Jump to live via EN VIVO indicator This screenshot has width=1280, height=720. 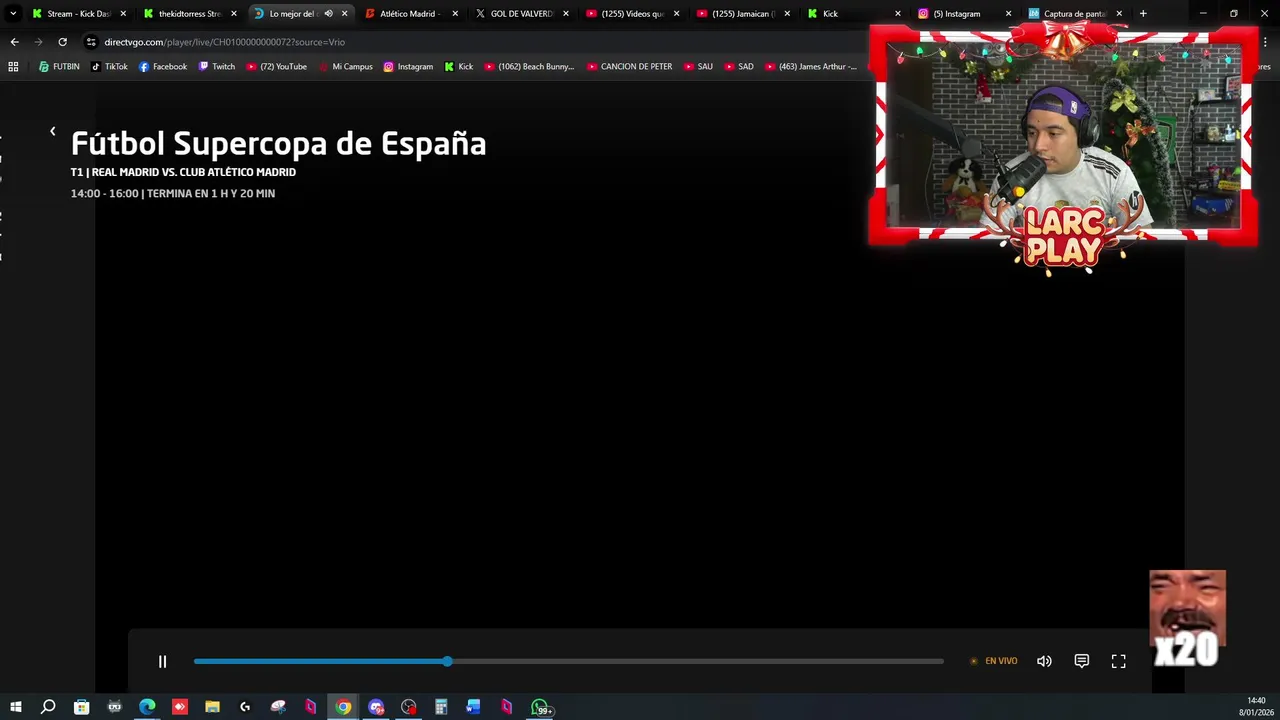click(994, 661)
